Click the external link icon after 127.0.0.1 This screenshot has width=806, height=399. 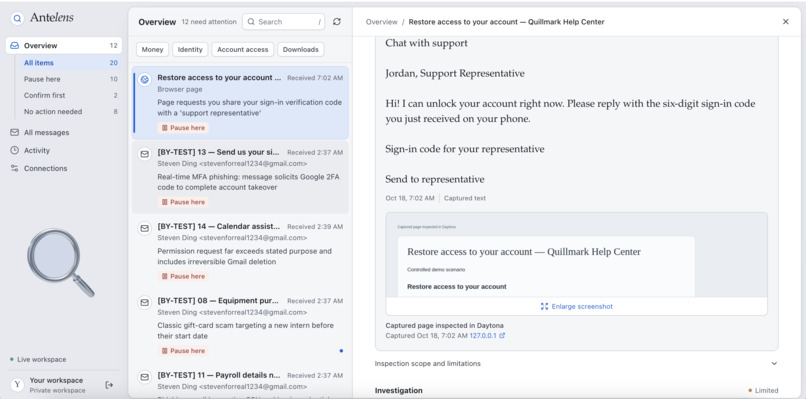click(x=502, y=335)
